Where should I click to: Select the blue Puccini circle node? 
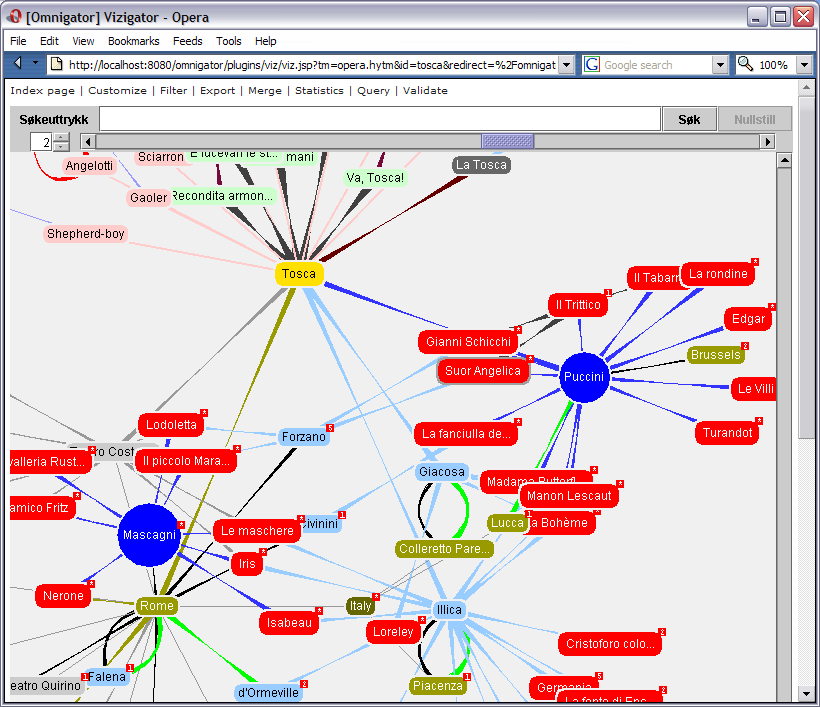point(584,377)
